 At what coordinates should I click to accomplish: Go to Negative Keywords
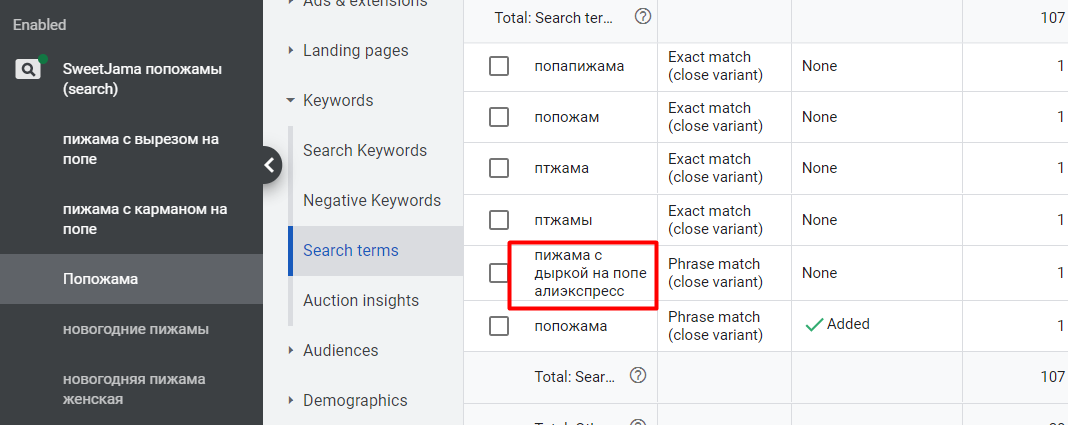pyautogui.click(x=372, y=200)
